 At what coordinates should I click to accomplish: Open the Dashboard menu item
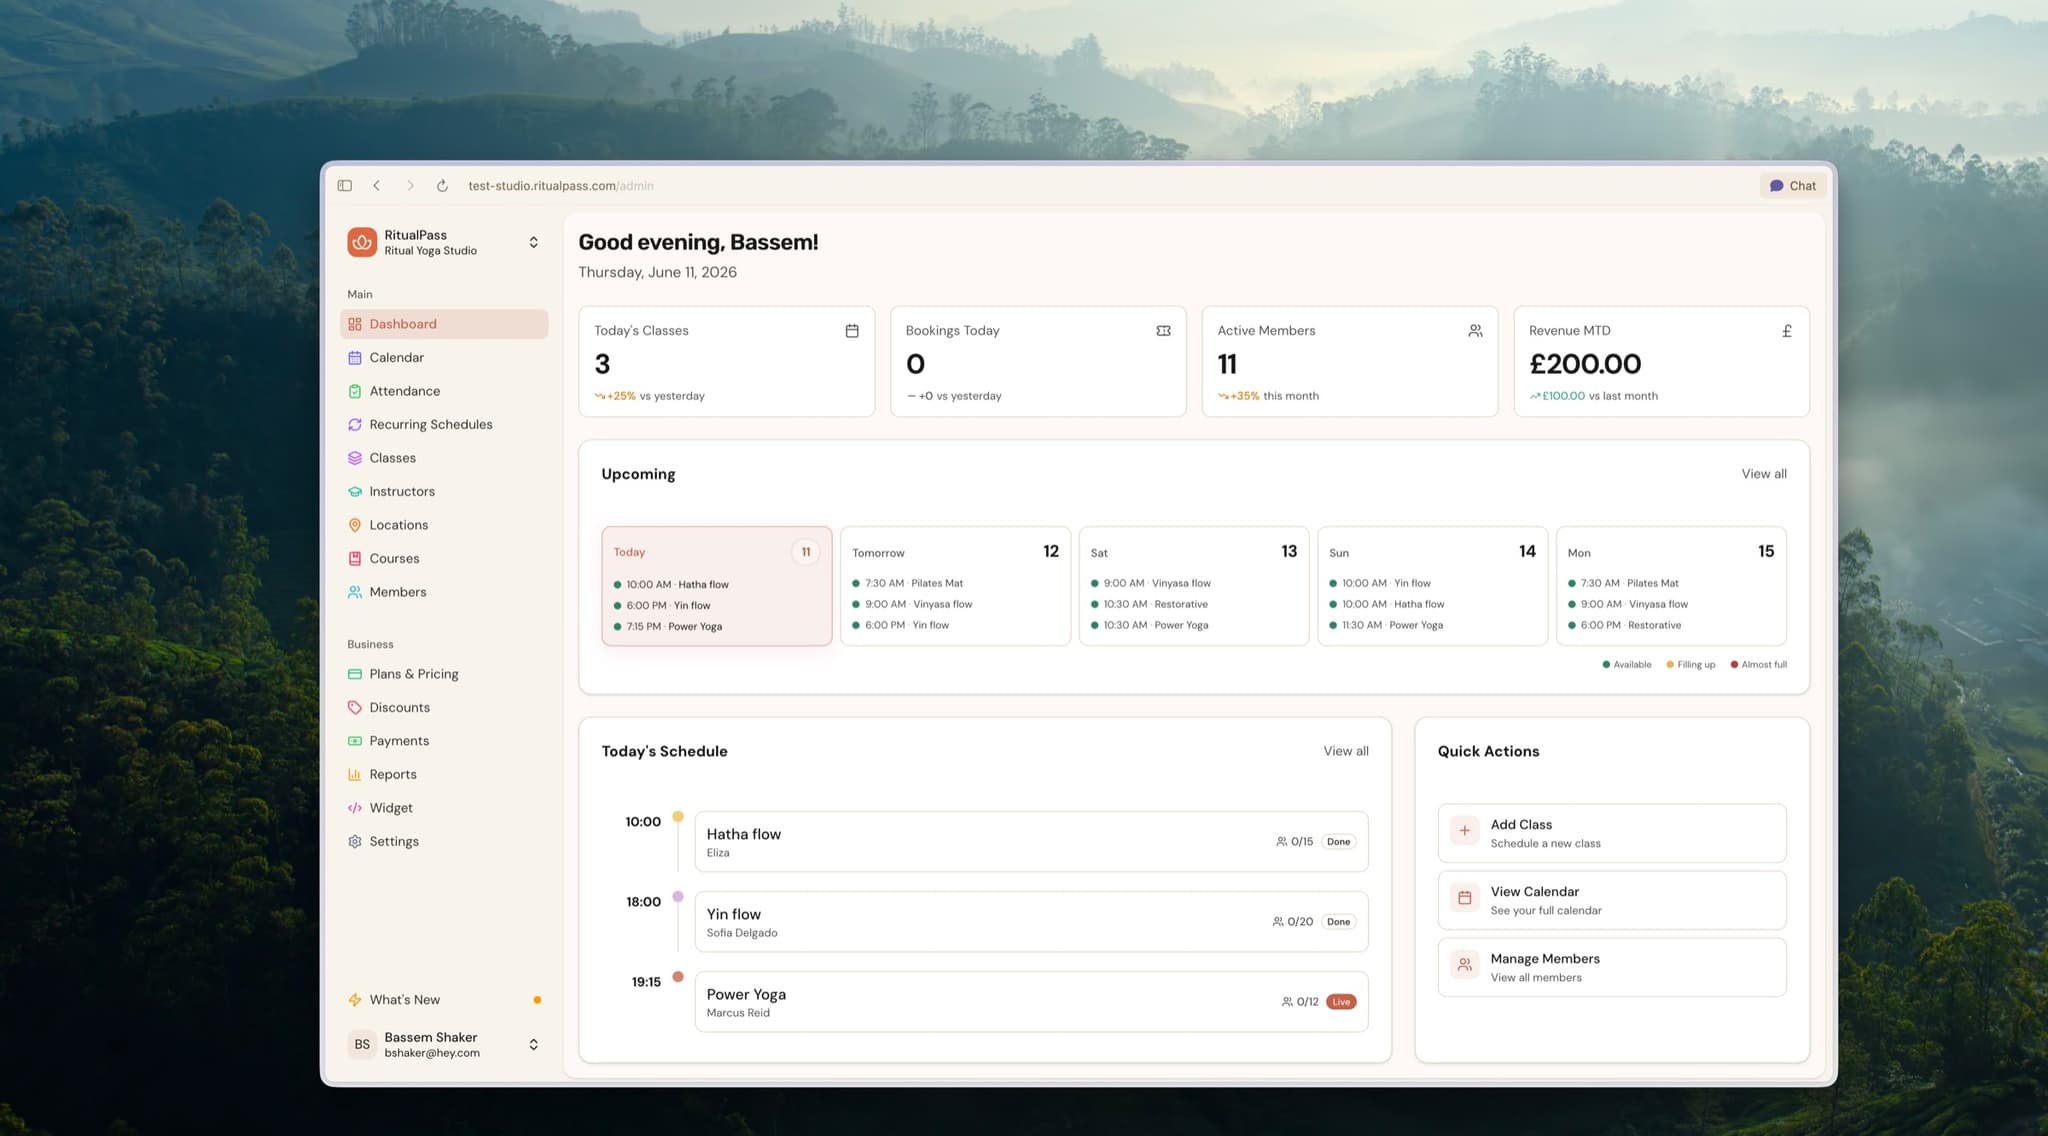(x=444, y=324)
